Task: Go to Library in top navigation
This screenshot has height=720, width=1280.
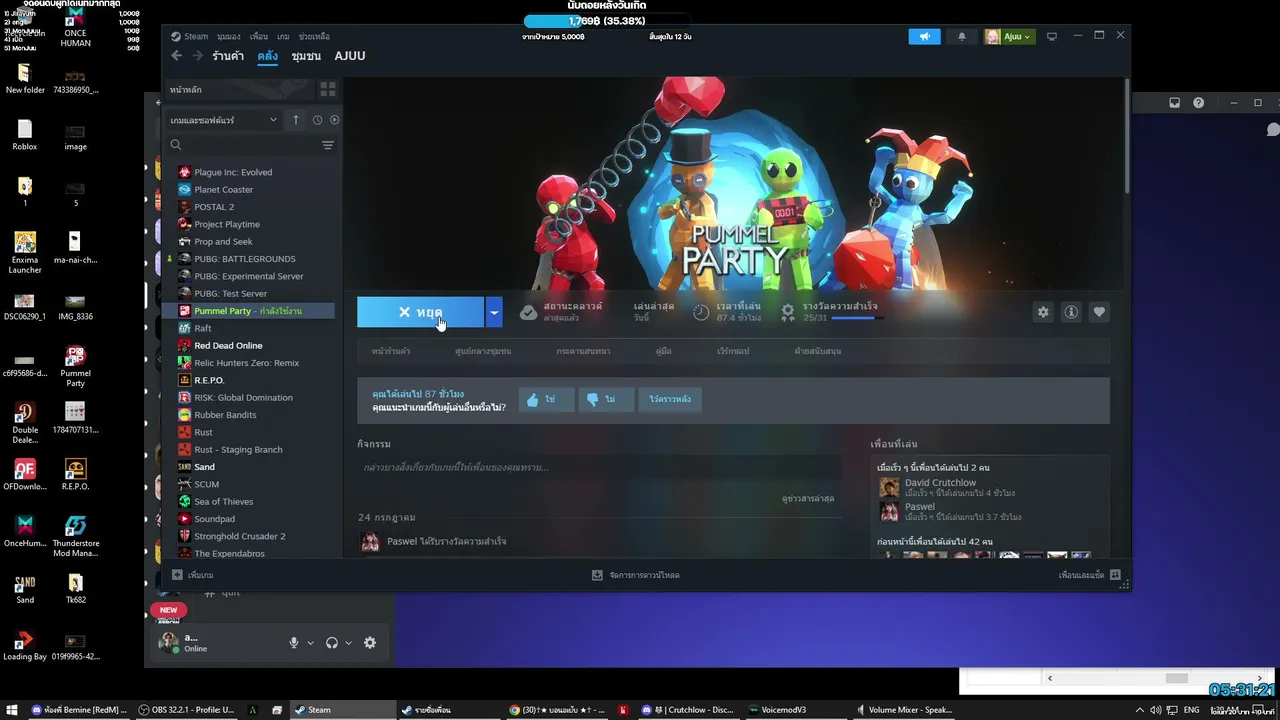Action: point(267,56)
